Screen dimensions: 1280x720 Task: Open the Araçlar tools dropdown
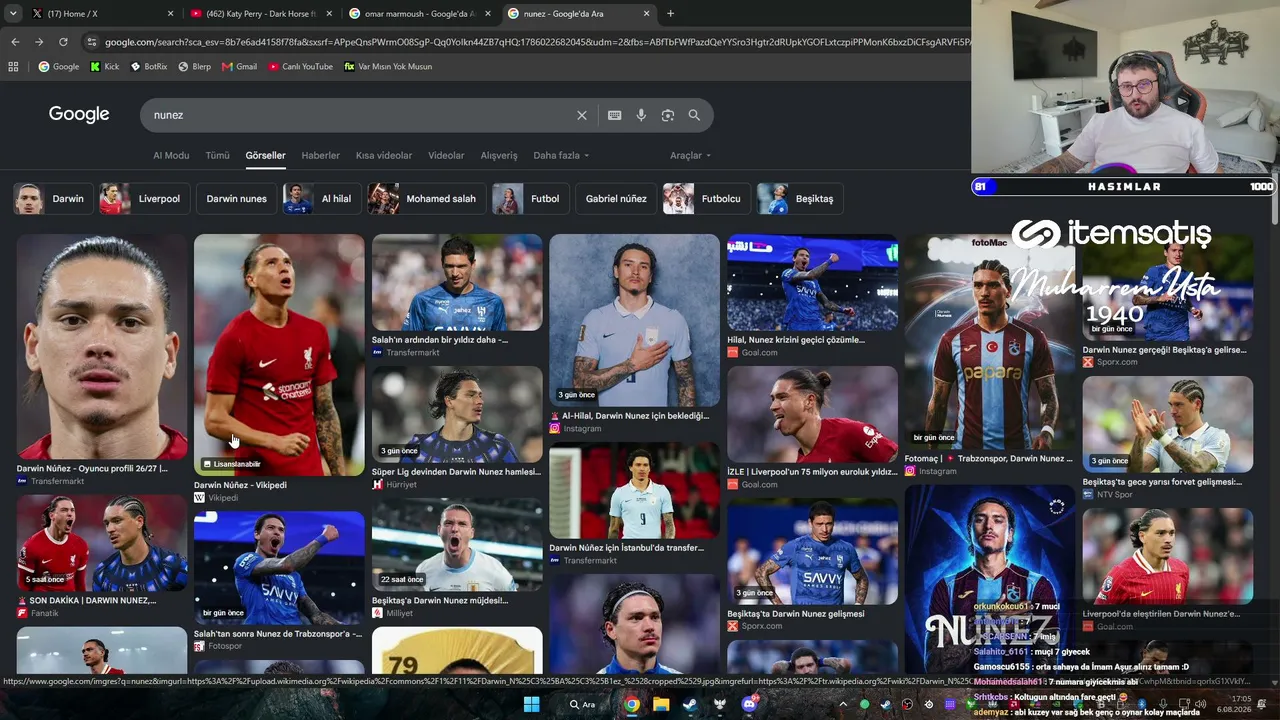690,156
